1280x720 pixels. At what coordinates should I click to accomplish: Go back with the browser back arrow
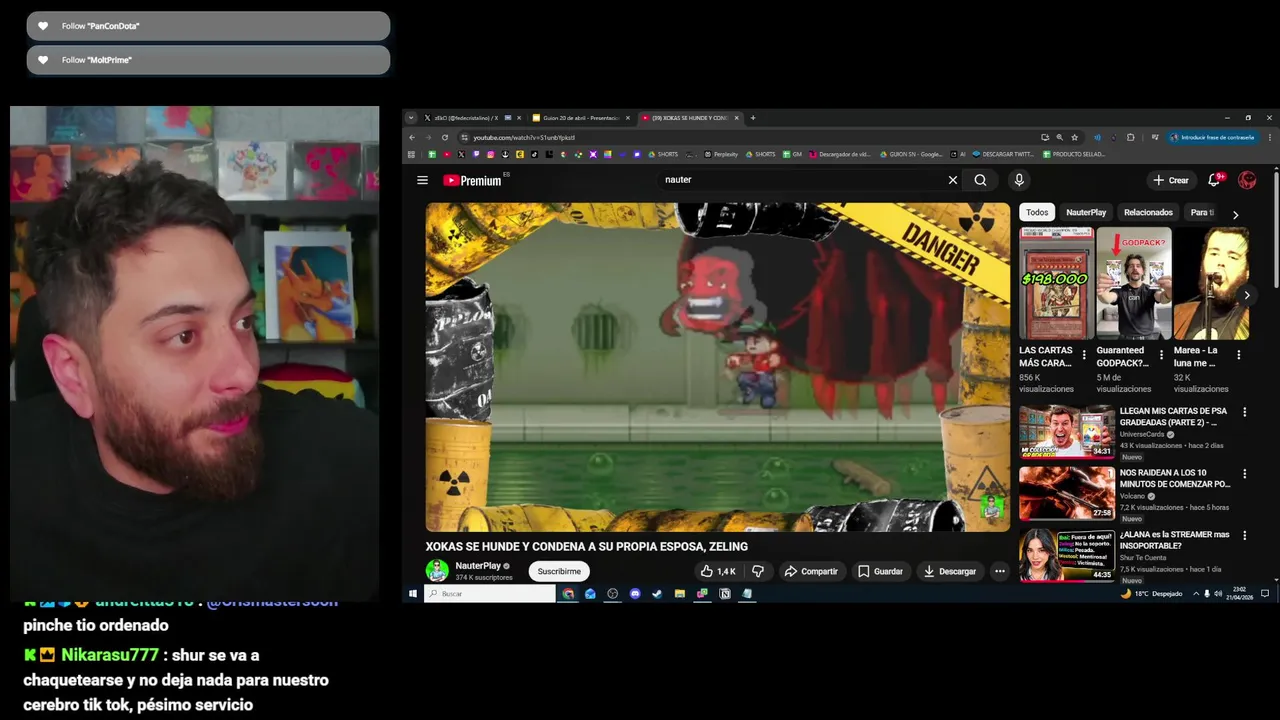pyautogui.click(x=411, y=137)
